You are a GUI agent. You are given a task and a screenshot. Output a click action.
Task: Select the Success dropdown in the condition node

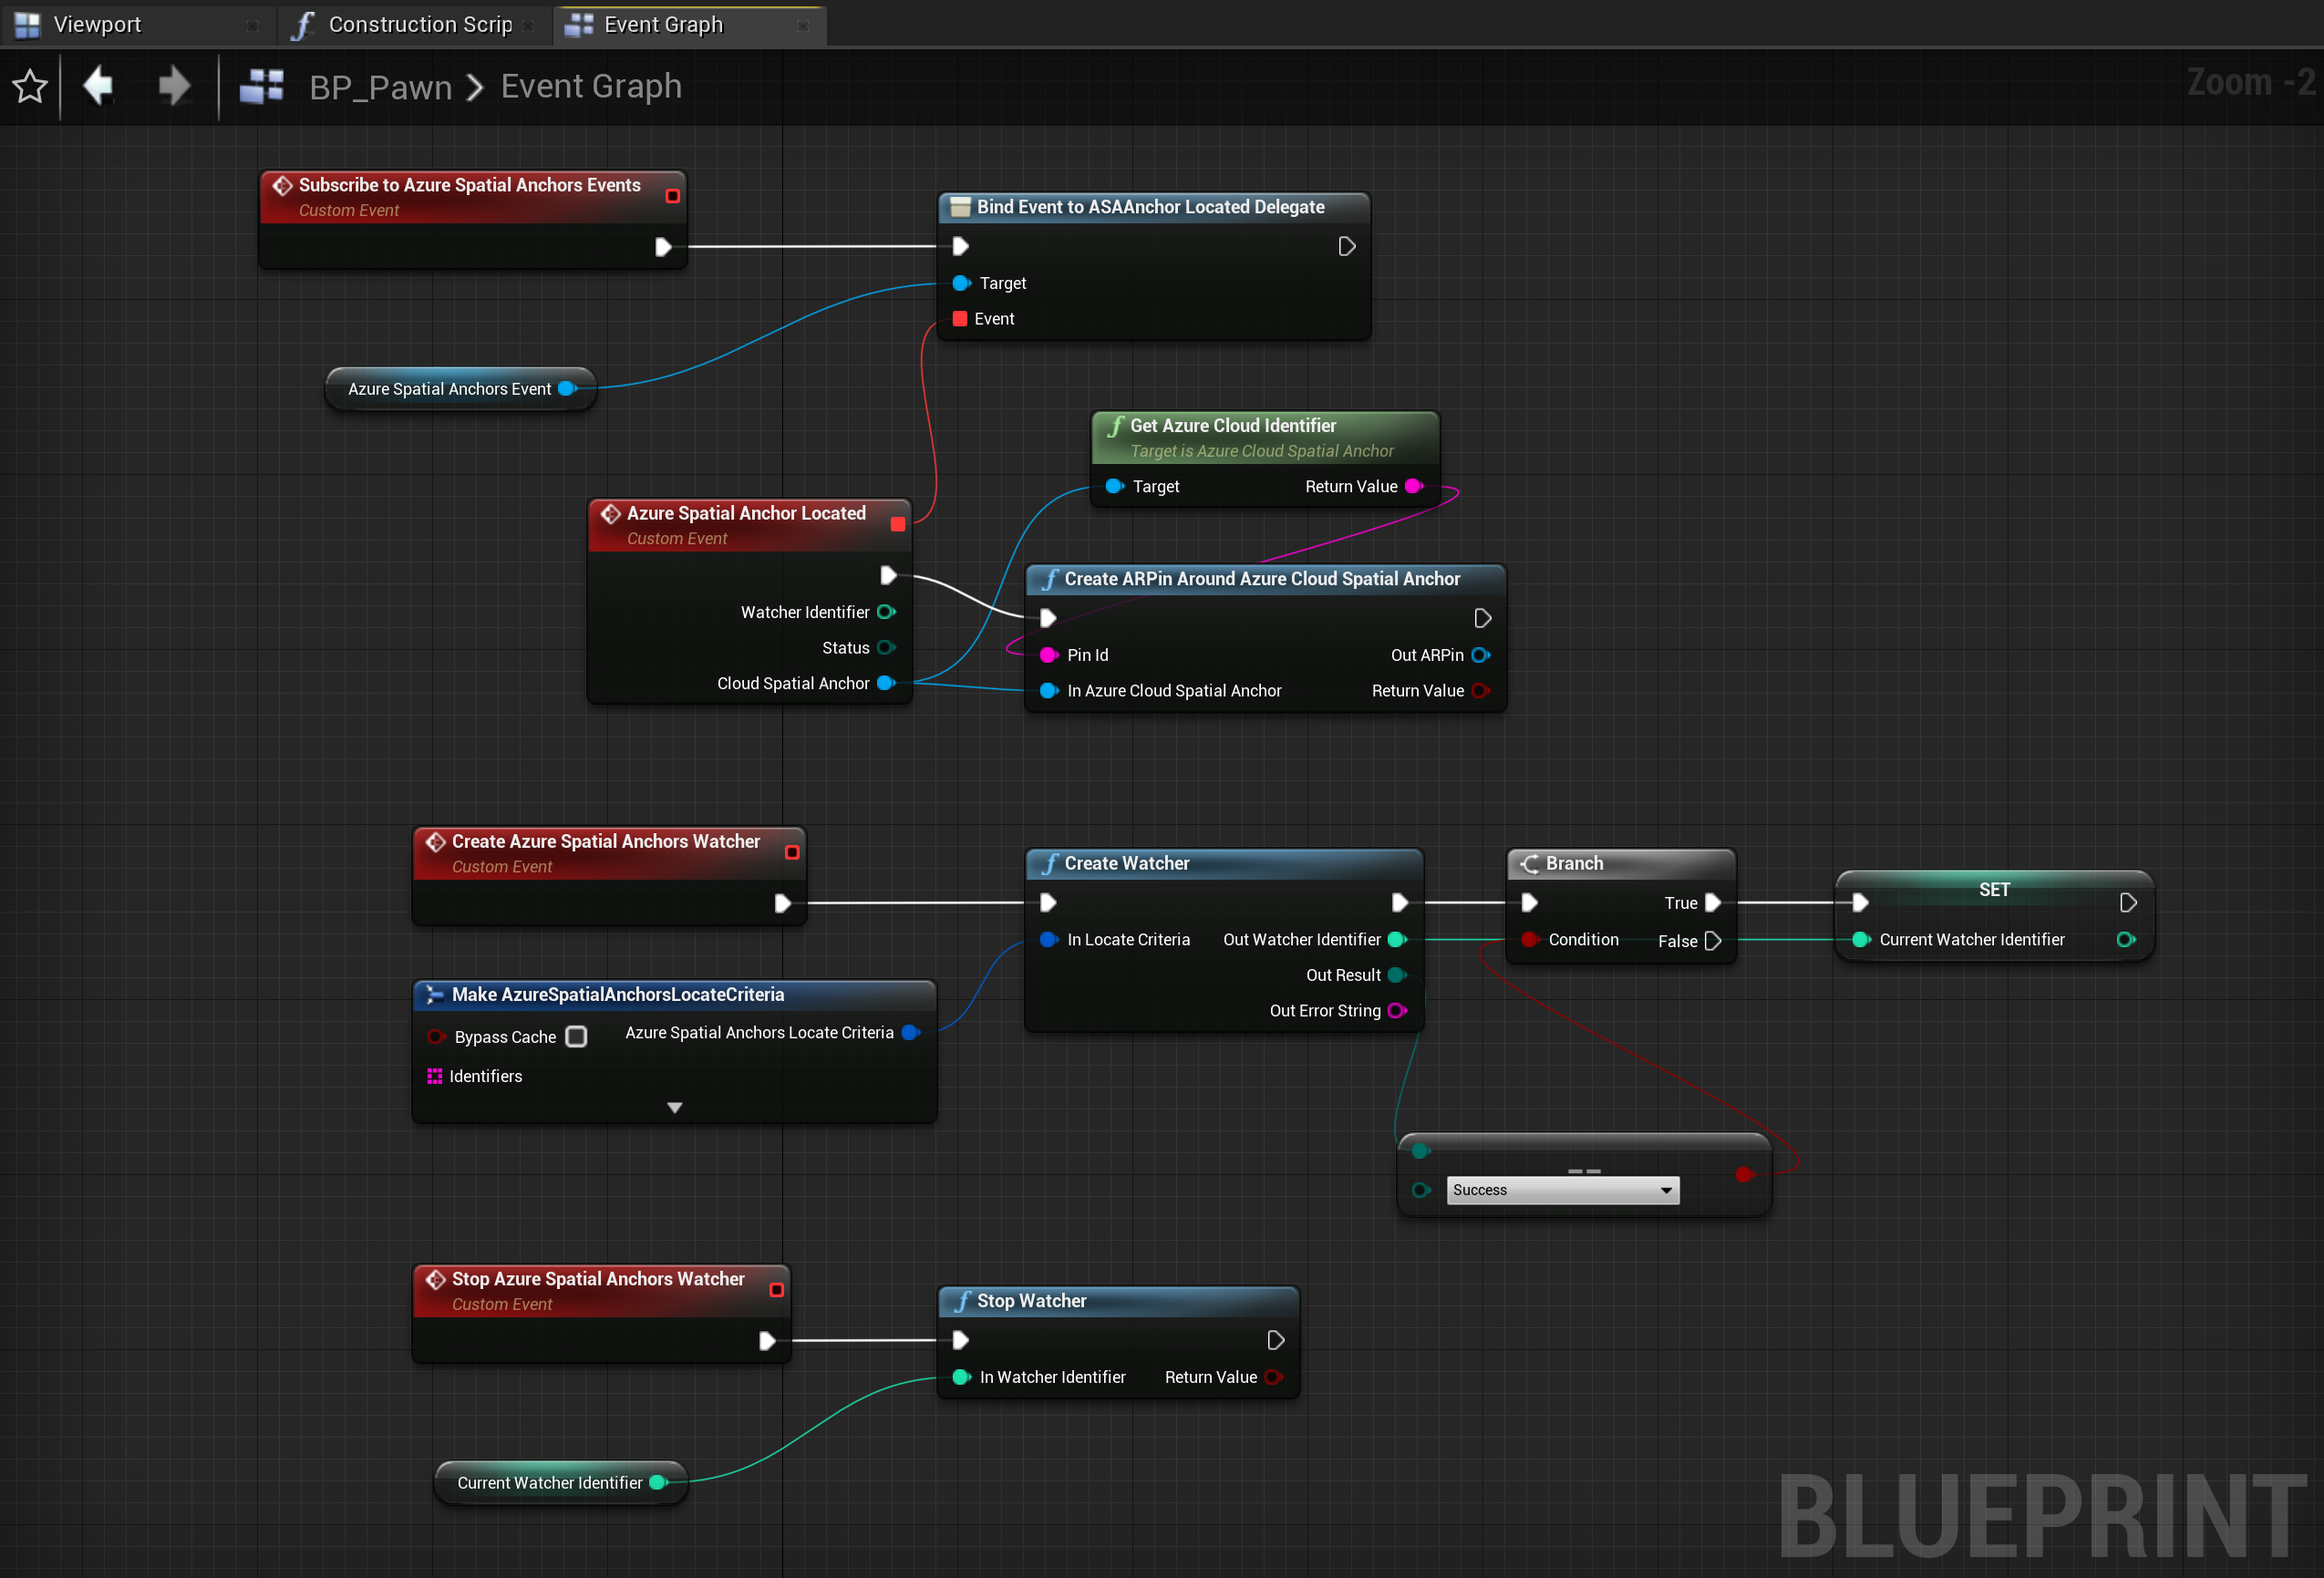[1554, 1189]
